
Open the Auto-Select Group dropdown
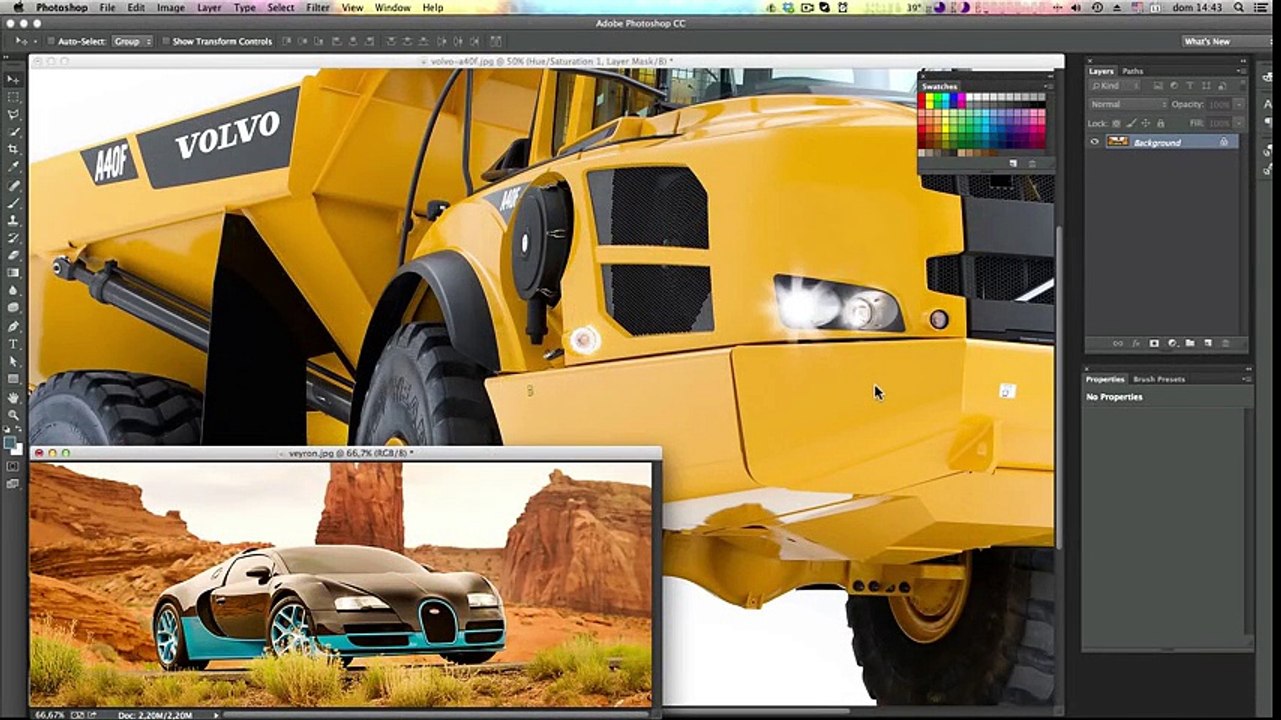[x=132, y=42]
